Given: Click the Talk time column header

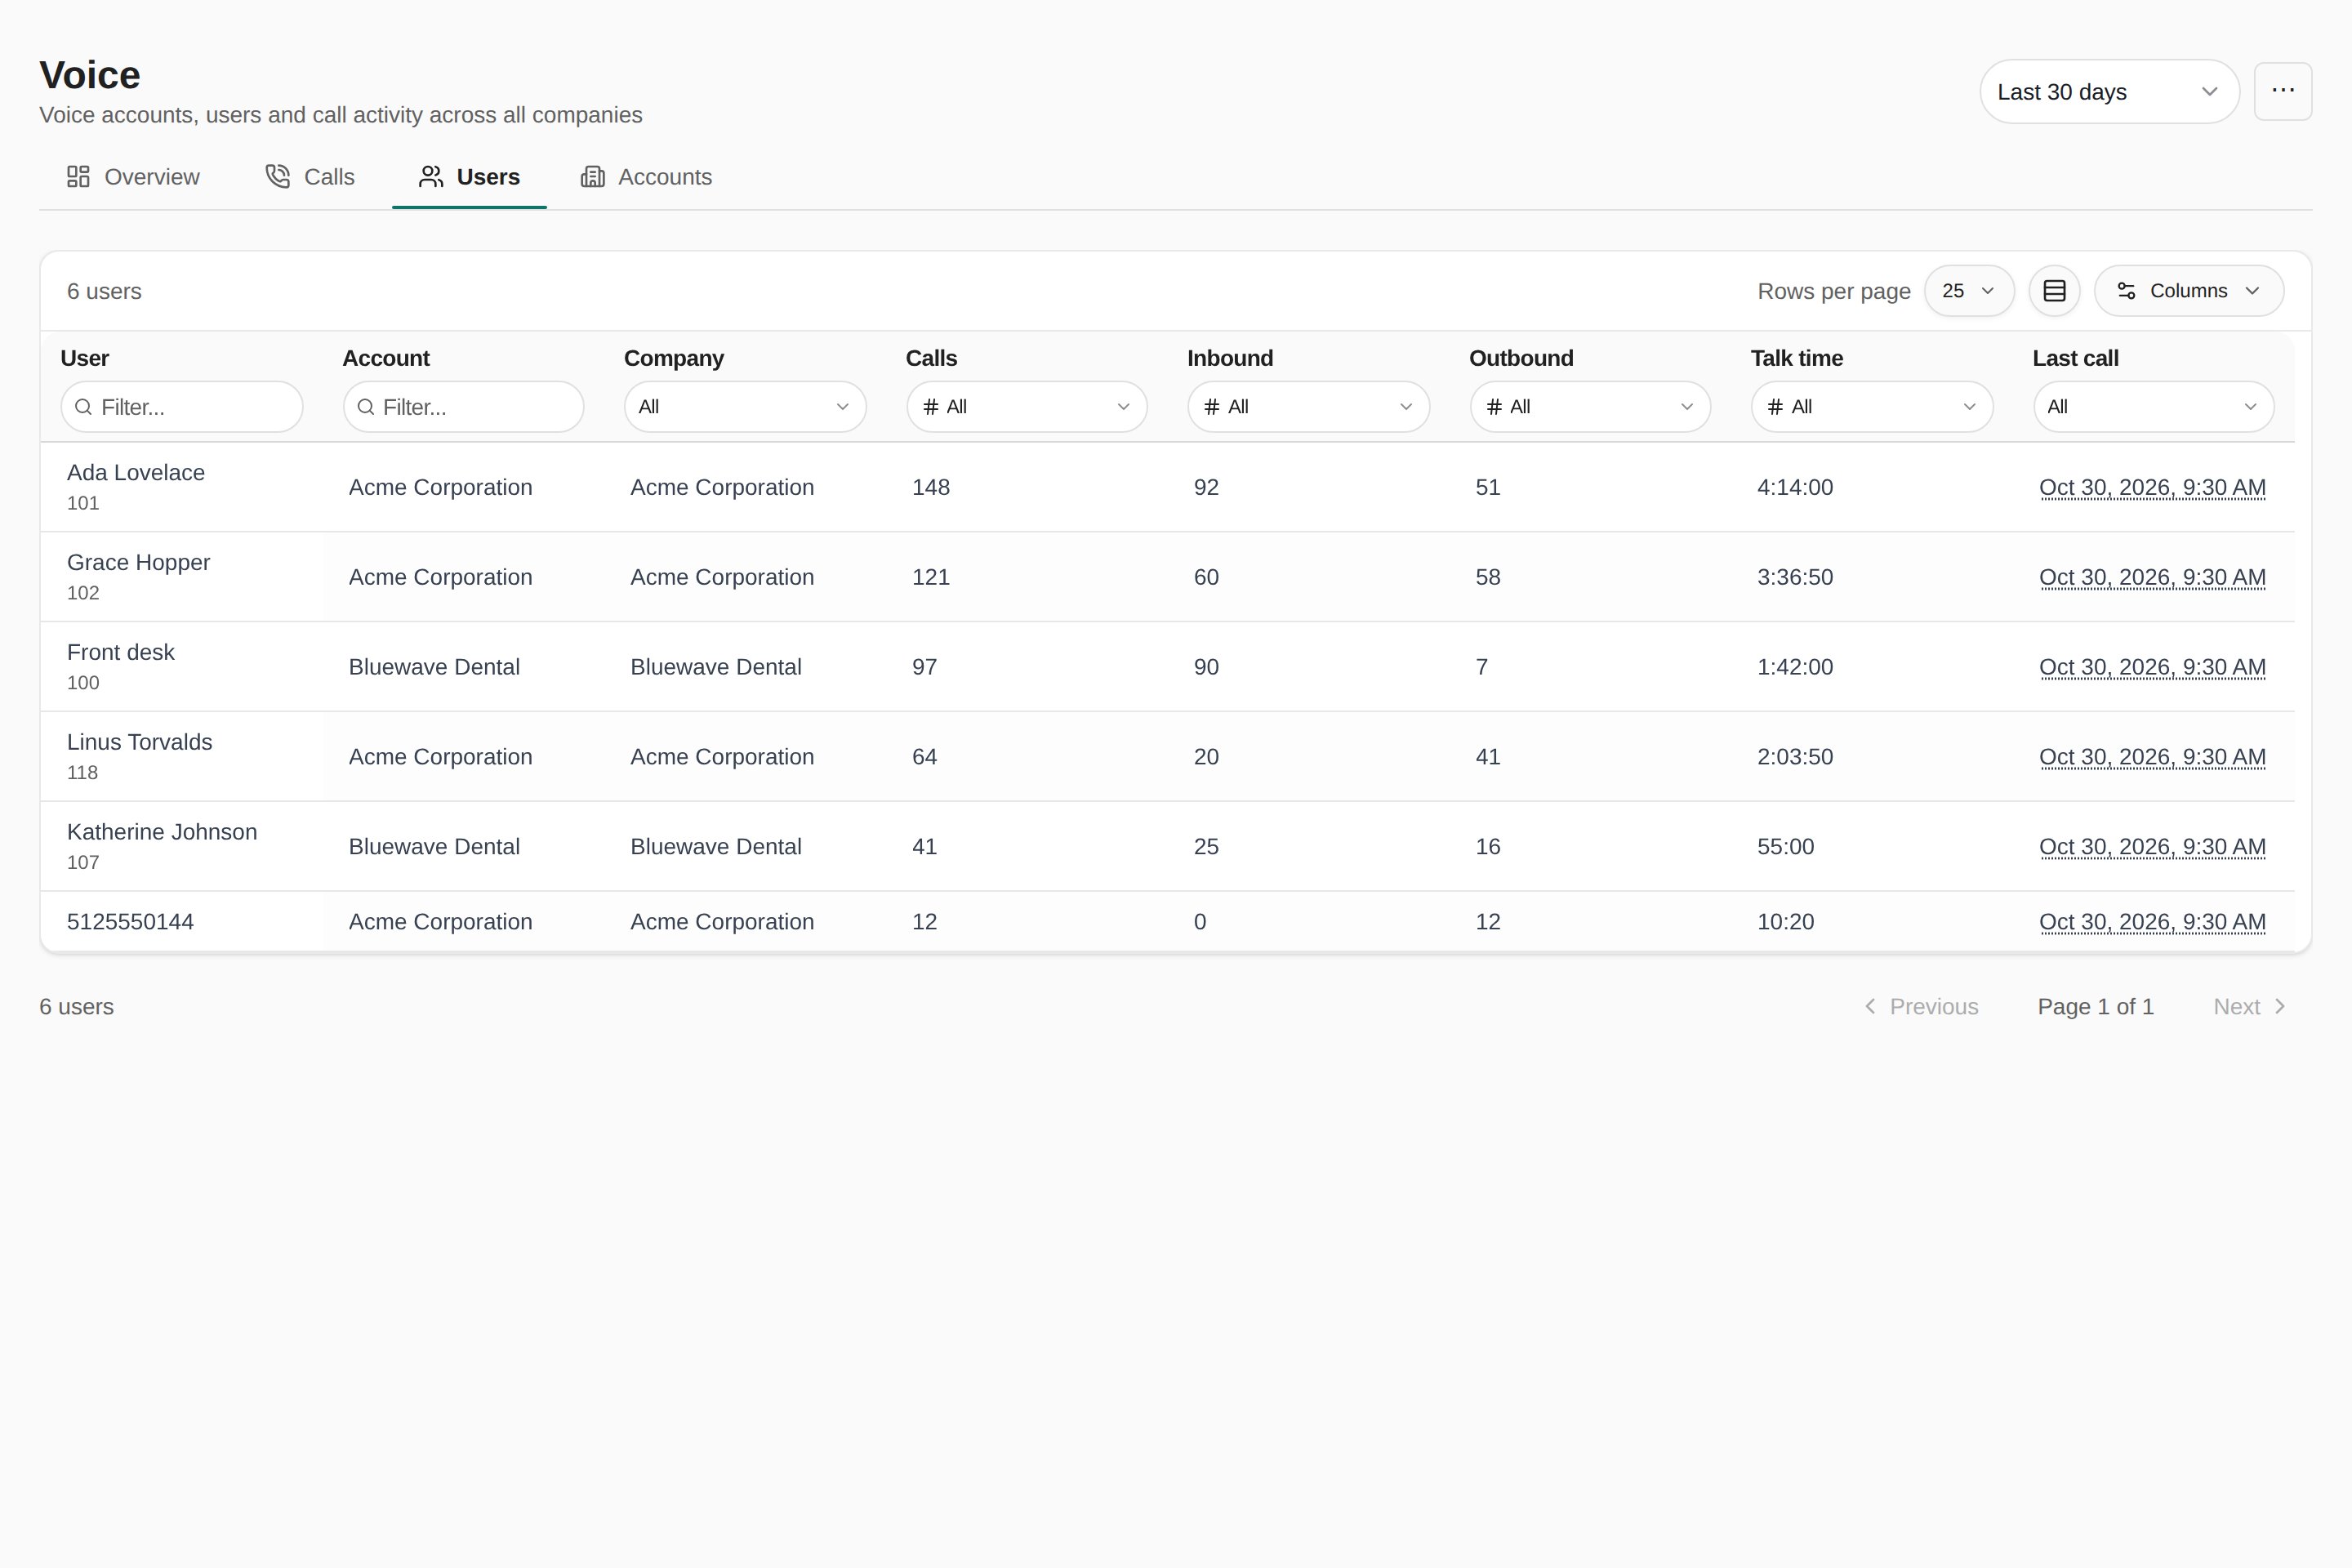Looking at the screenshot, I should pyautogui.click(x=1797, y=358).
